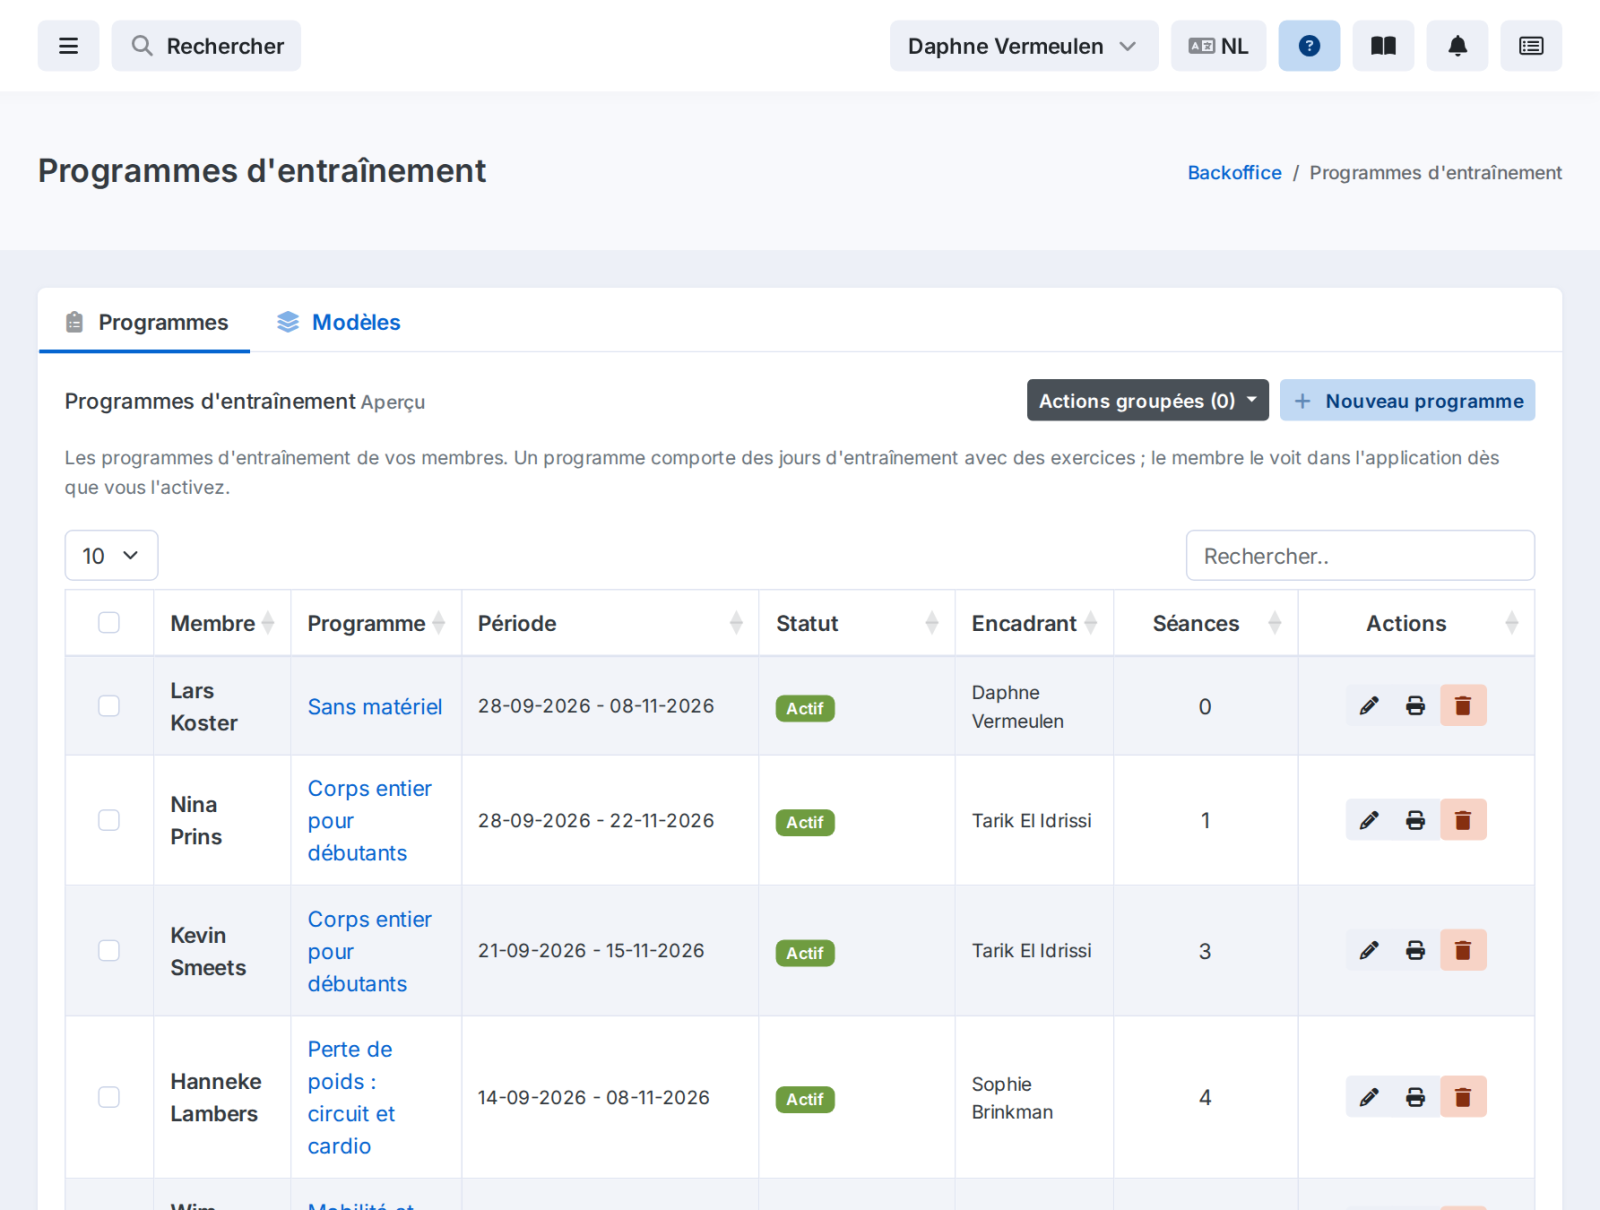Open the rows-per-page selector showing 10
This screenshot has width=1600, height=1210.
tap(111, 555)
